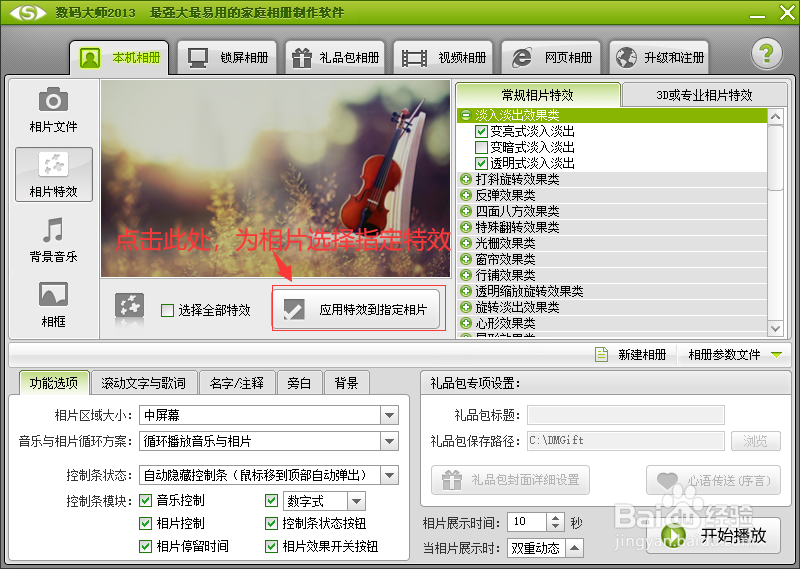Click 心语传送(序言) button
The image size is (800, 569).
[x=713, y=480]
